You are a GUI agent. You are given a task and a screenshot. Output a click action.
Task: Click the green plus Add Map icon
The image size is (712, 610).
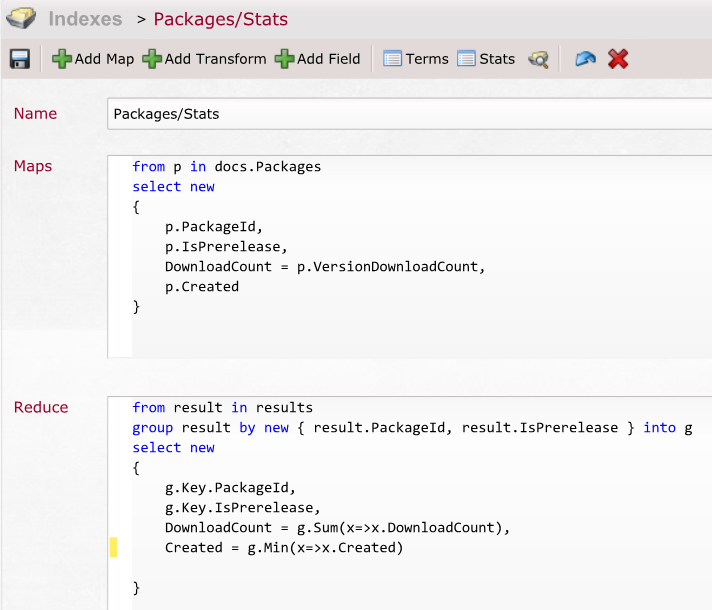[62, 59]
